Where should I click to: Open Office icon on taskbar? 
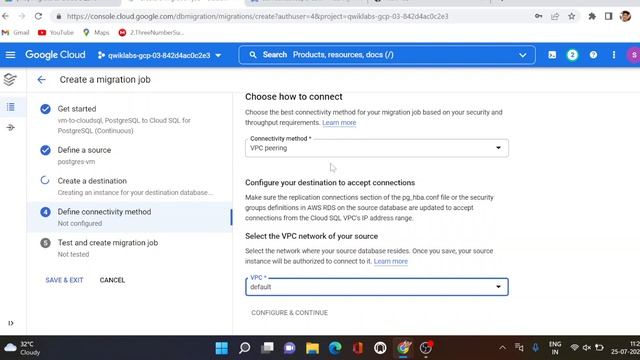358,348
